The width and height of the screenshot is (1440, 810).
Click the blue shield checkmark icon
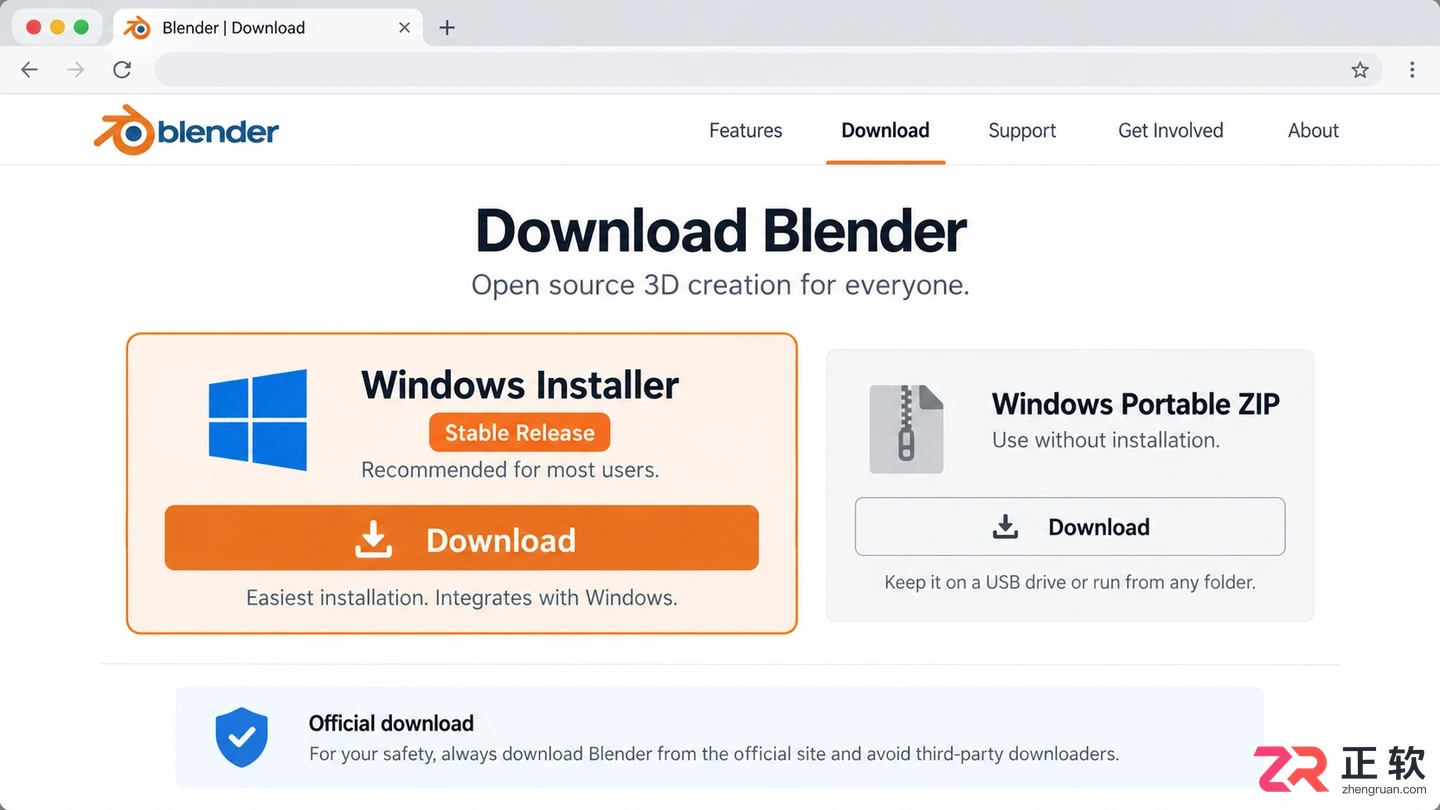(x=242, y=737)
